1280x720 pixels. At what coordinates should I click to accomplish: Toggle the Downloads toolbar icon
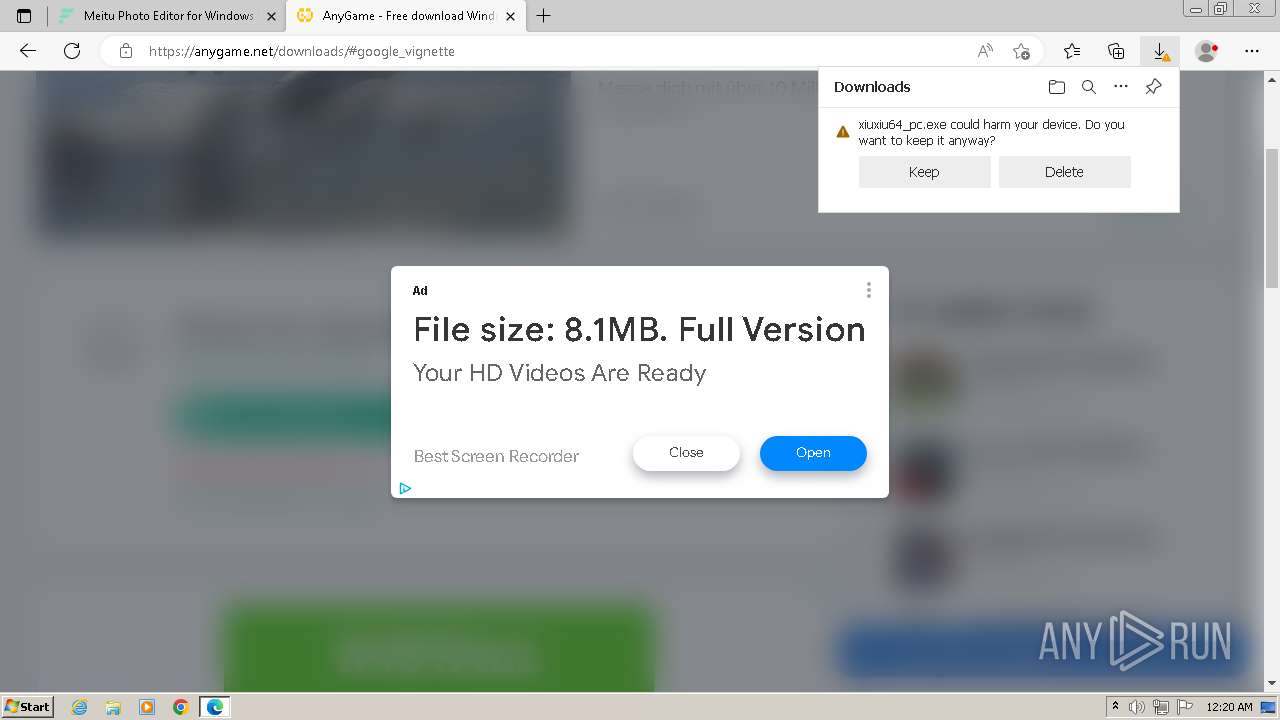[x=1160, y=51]
